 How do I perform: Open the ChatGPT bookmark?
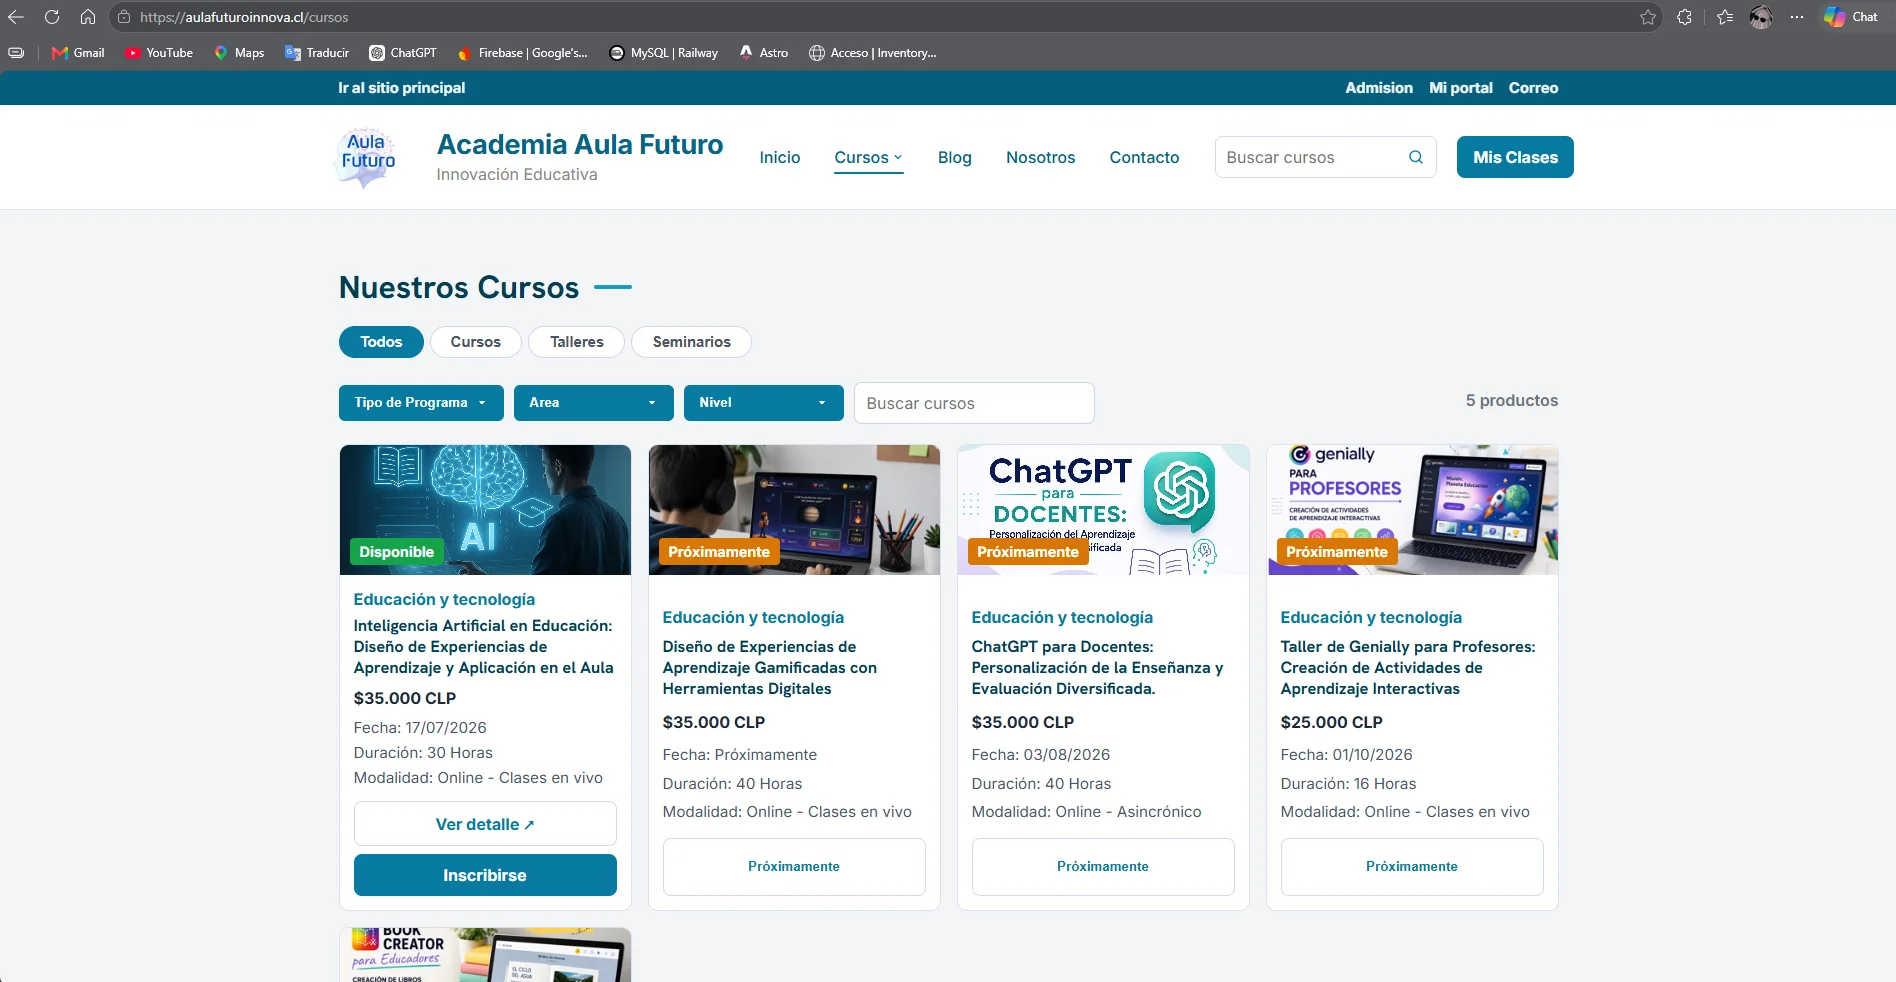[403, 53]
